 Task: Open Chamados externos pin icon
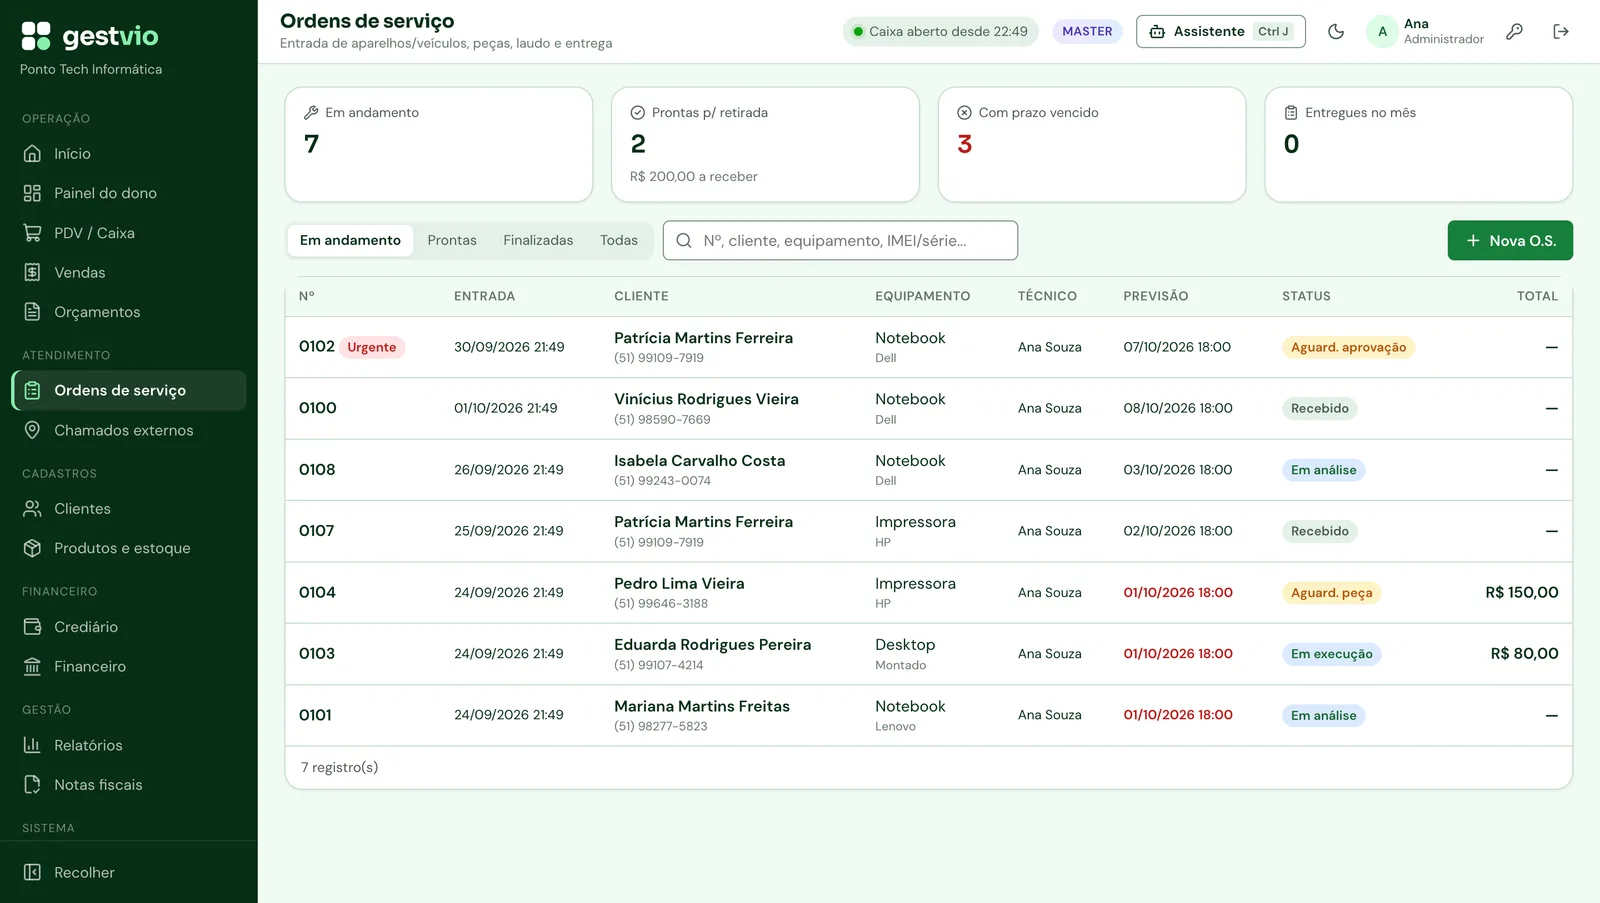pyautogui.click(x=32, y=430)
